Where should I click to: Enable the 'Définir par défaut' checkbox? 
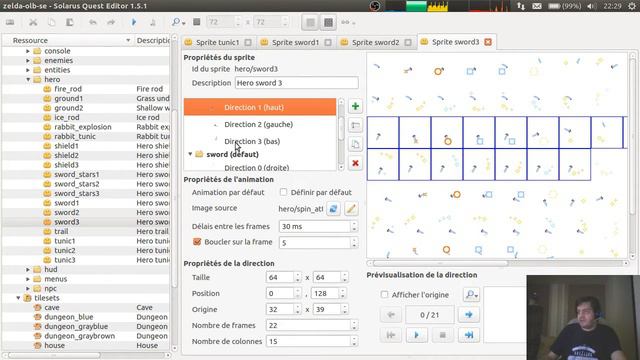(283, 192)
